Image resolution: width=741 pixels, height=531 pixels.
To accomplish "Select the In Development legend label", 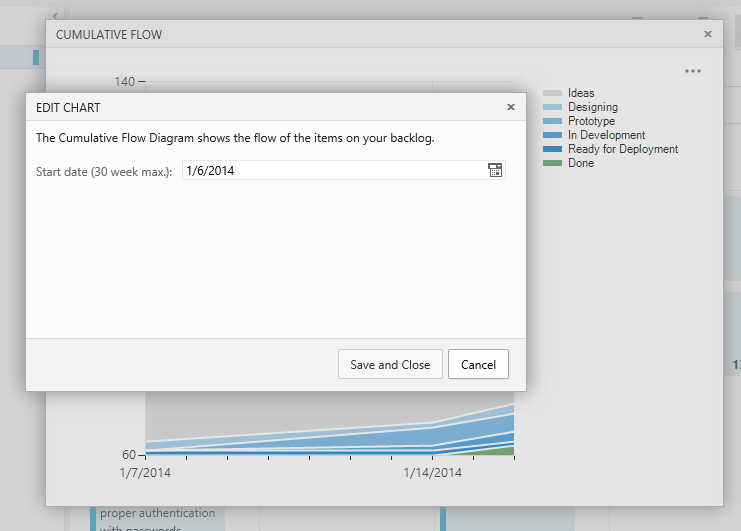I will [x=606, y=135].
